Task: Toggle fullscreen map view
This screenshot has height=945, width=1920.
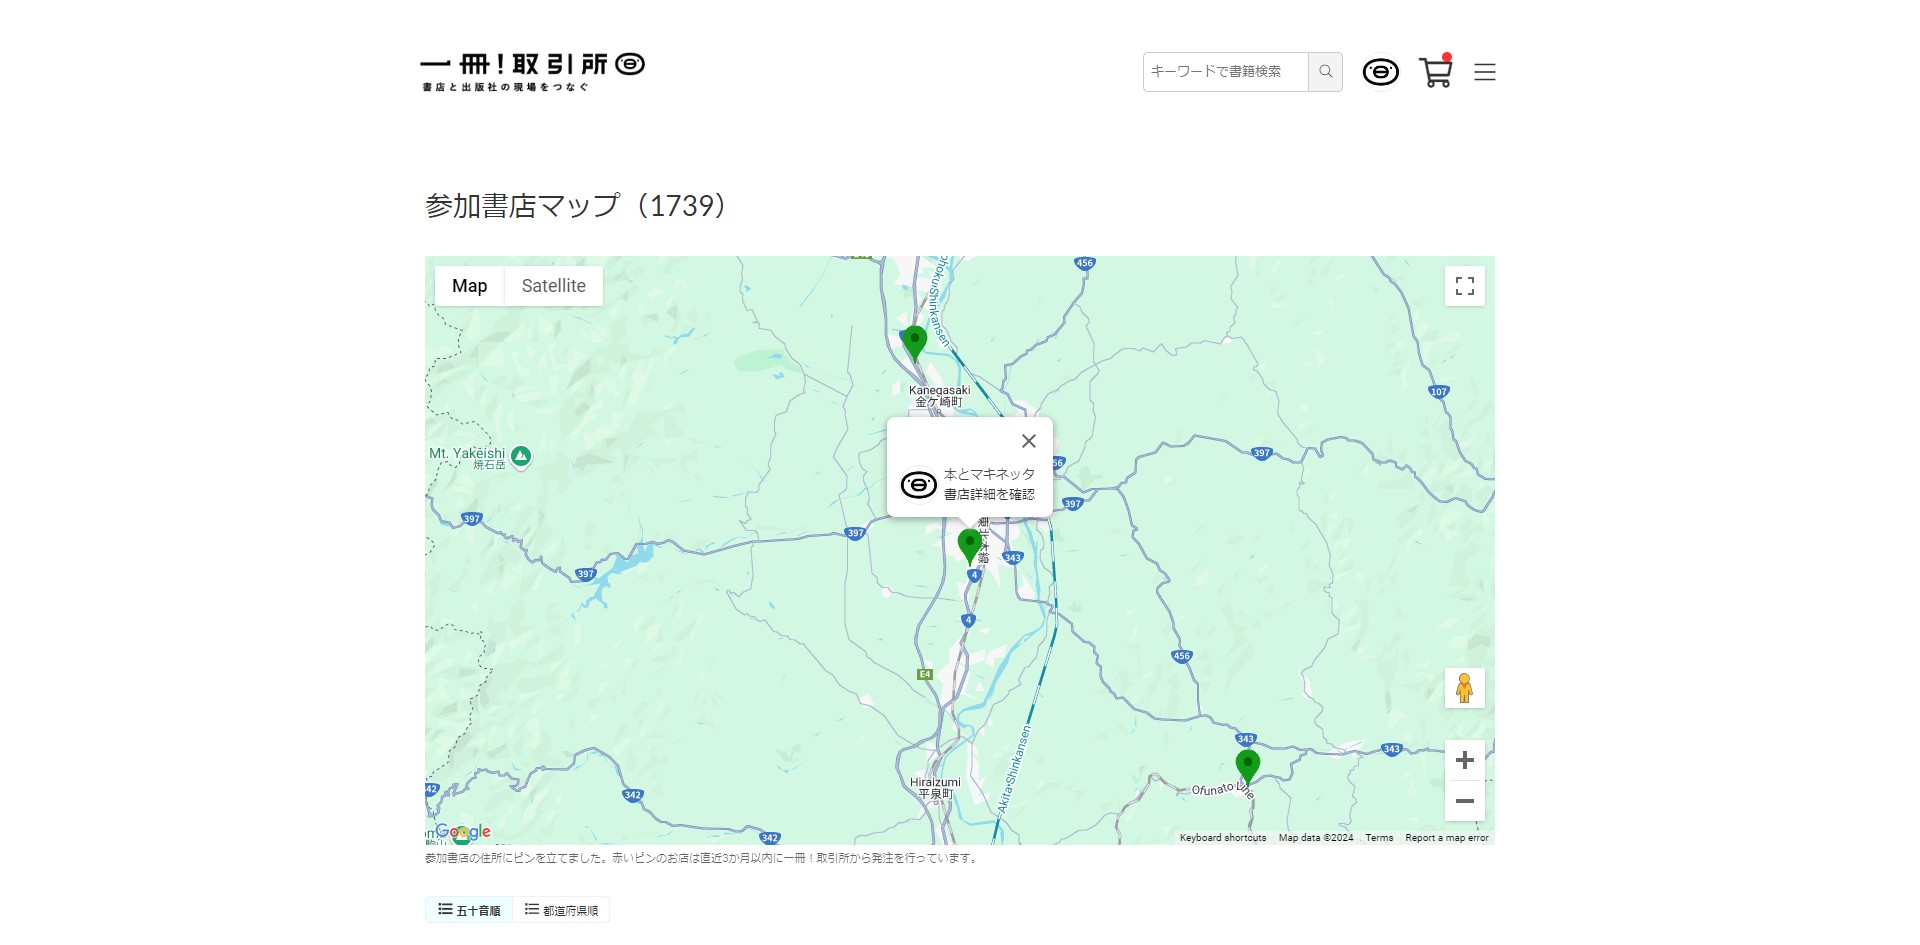Action: pyautogui.click(x=1465, y=286)
